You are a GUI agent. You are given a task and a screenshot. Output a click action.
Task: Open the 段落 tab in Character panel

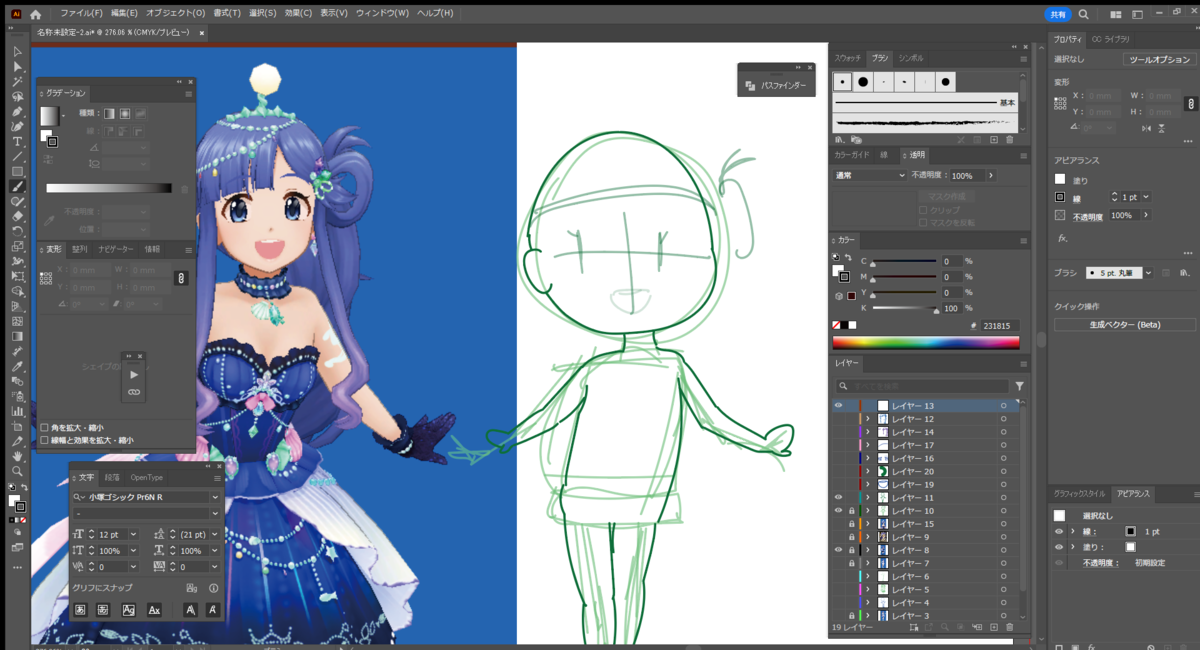click(112, 477)
